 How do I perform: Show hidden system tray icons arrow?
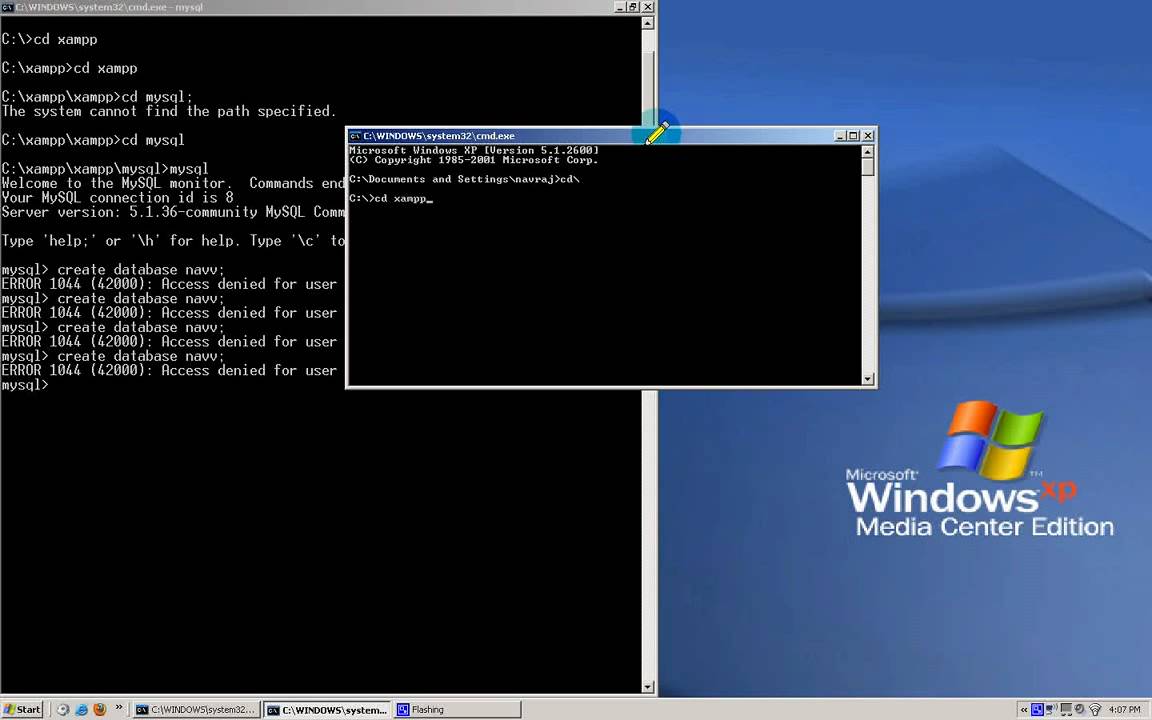tap(1024, 710)
